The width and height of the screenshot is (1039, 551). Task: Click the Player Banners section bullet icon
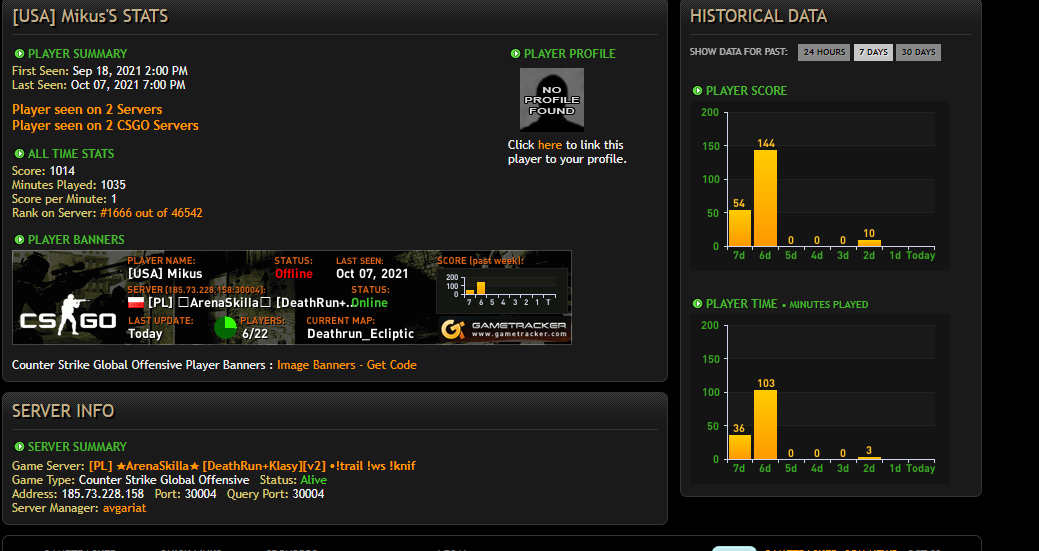click(x=19, y=240)
